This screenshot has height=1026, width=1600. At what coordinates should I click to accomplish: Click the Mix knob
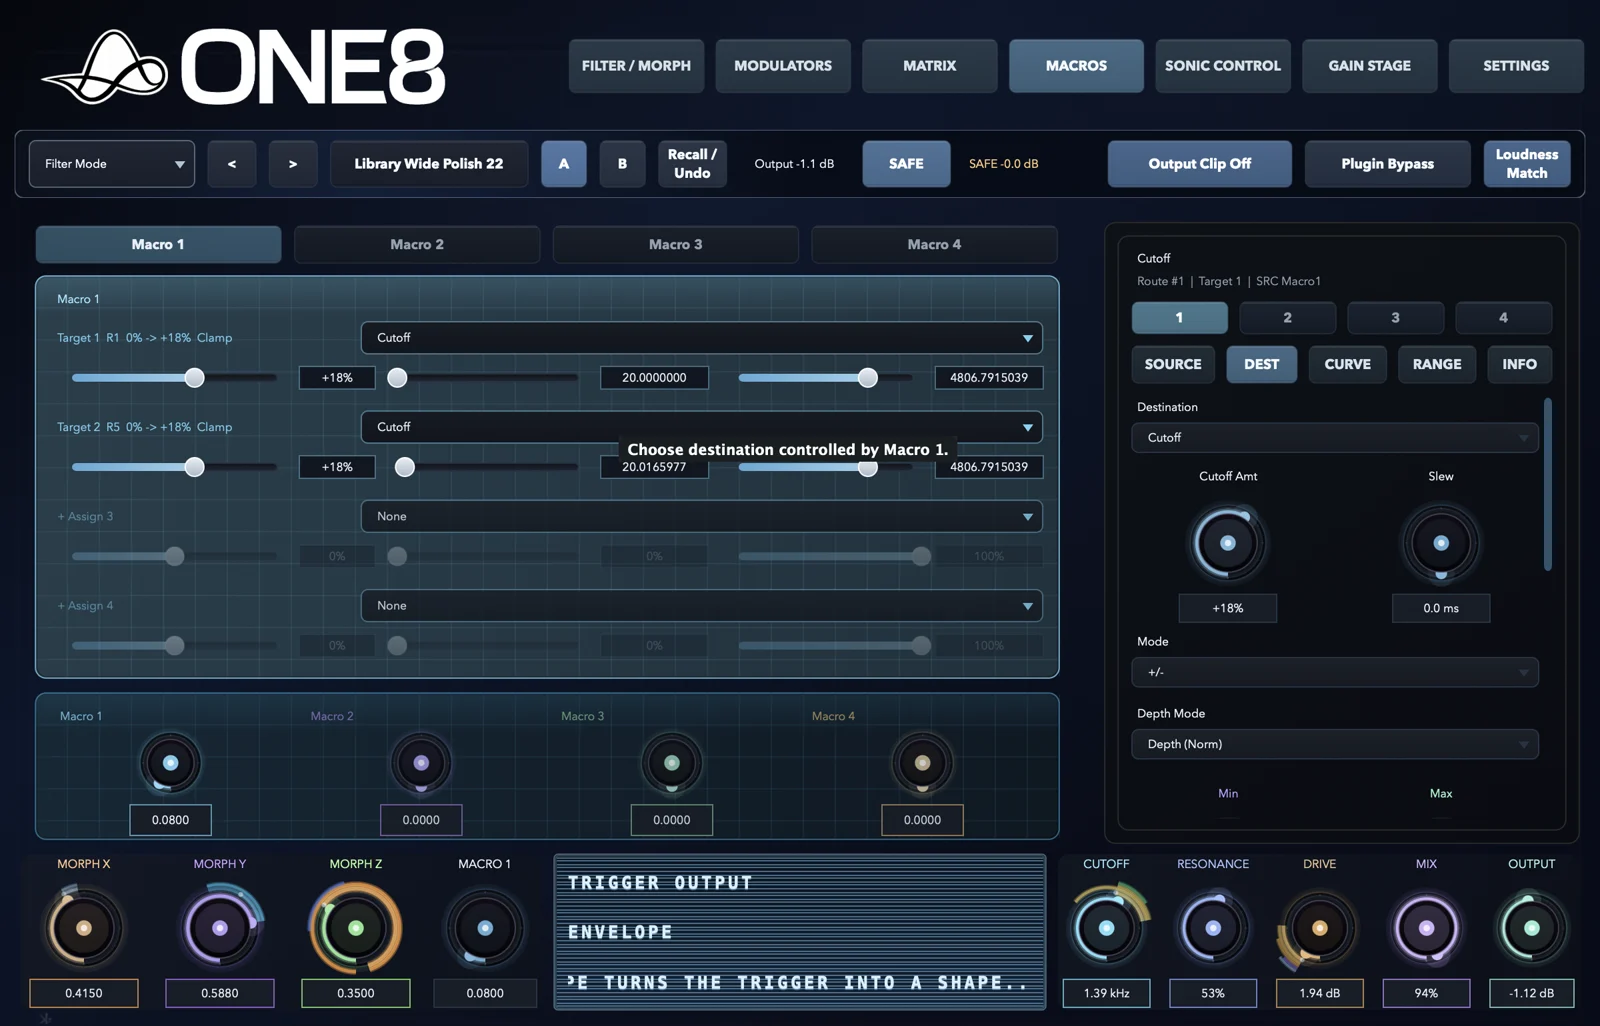click(1426, 928)
